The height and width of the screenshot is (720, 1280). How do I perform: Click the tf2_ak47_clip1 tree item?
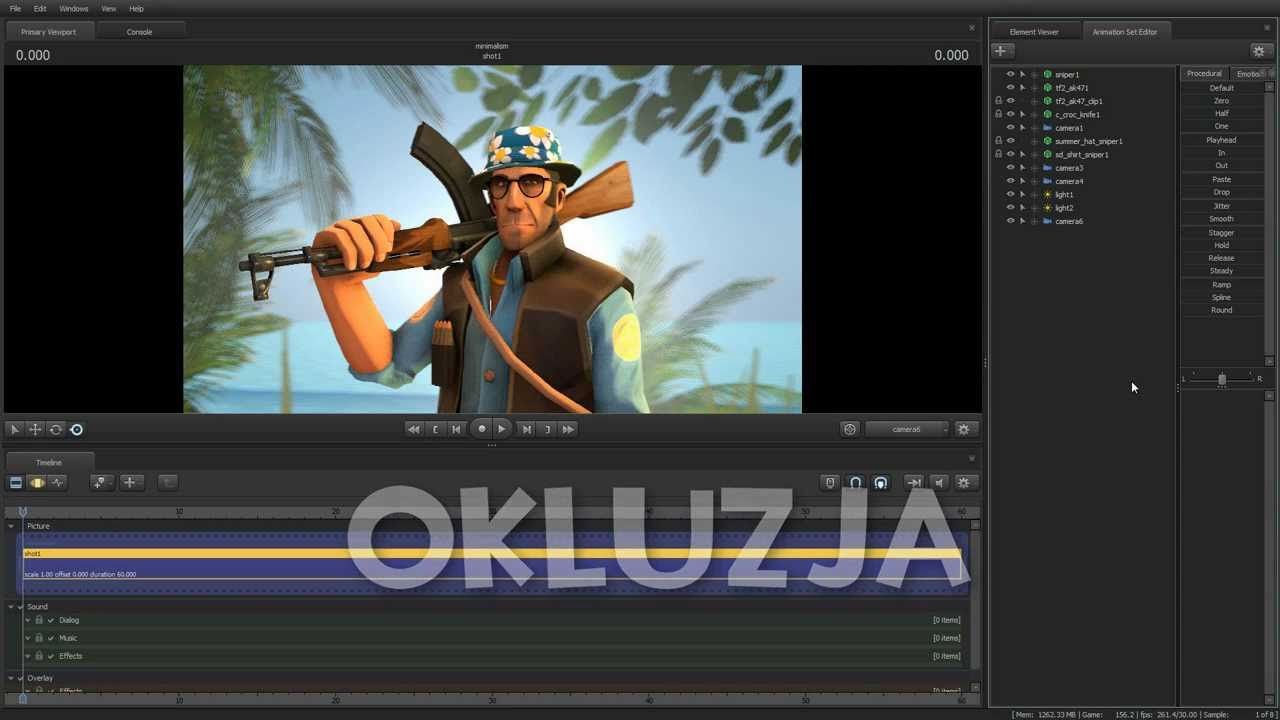[1079, 101]
